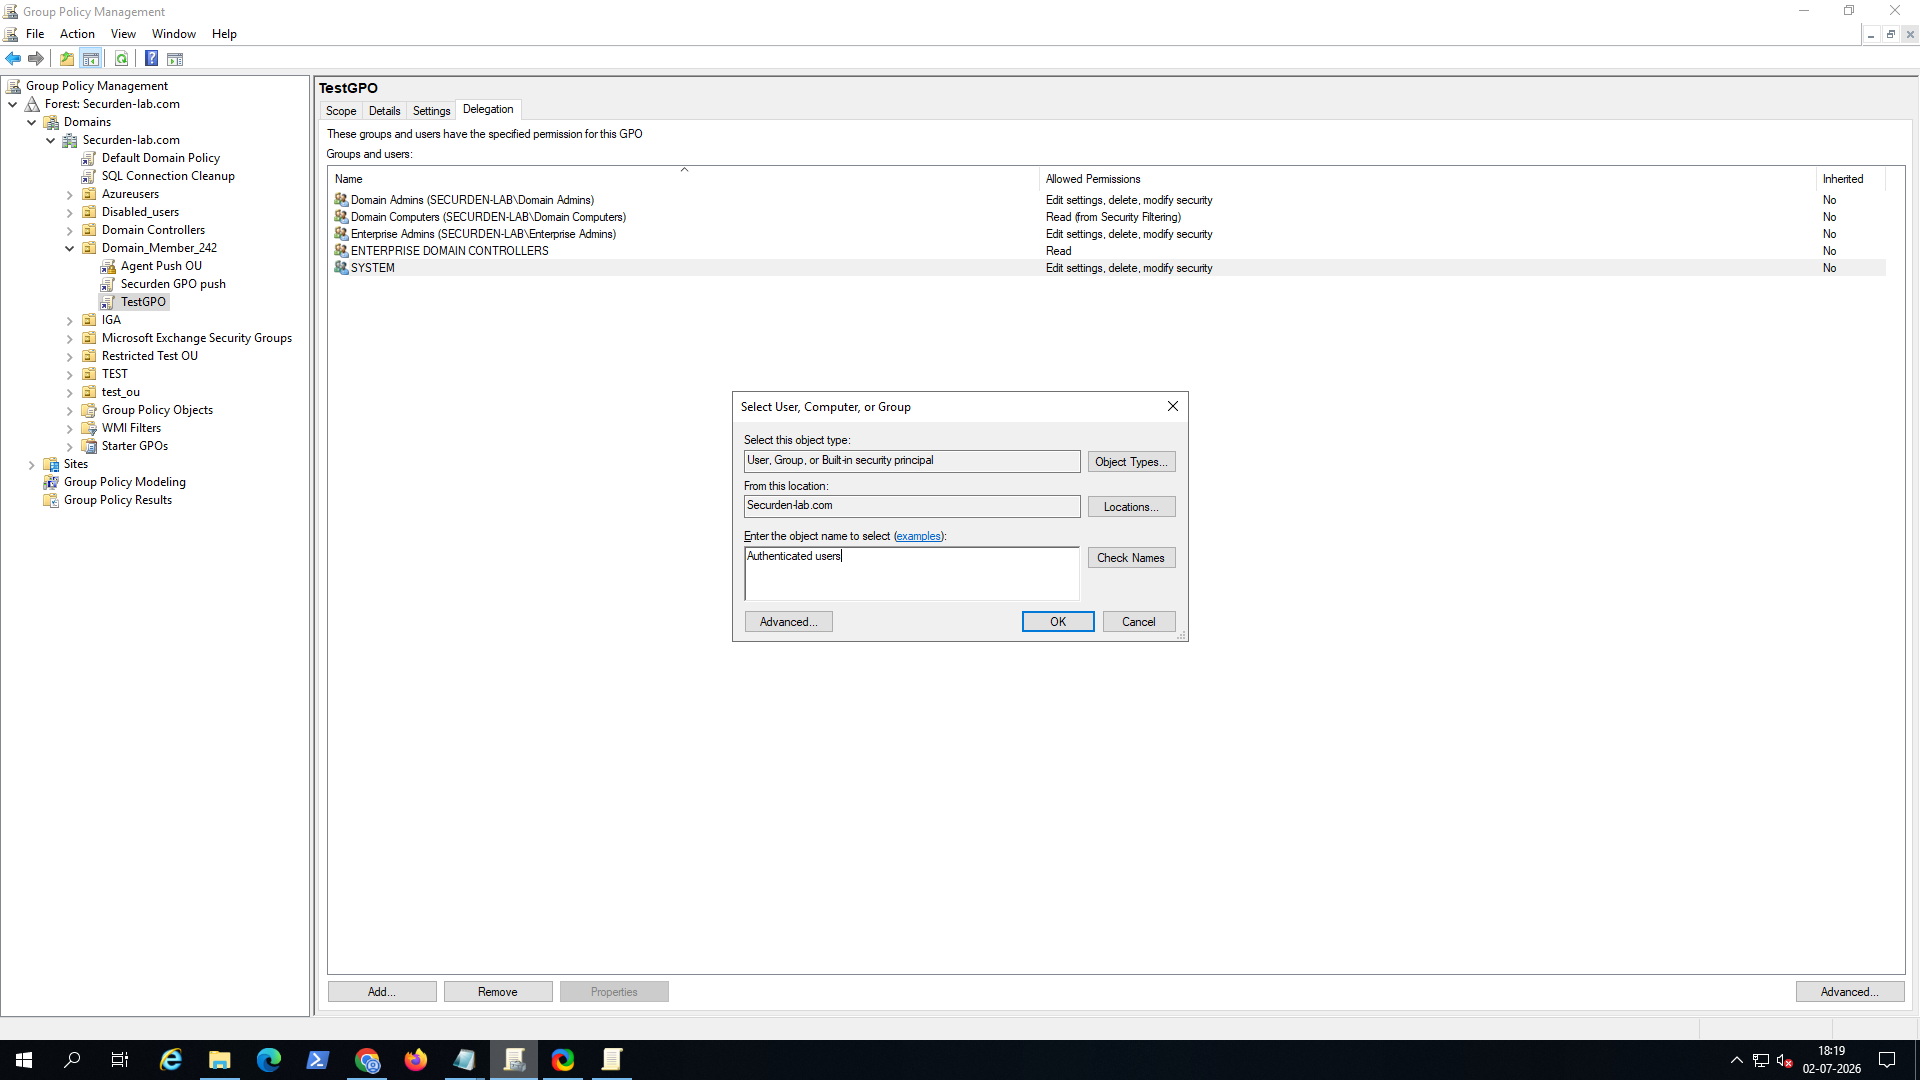
Task: Expand the WMI Filters node
Action: coord(70,429)
